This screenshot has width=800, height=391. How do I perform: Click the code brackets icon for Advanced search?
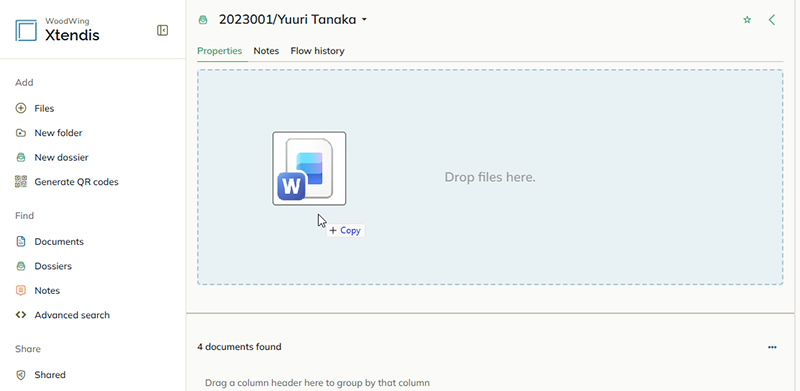(20, 315)
